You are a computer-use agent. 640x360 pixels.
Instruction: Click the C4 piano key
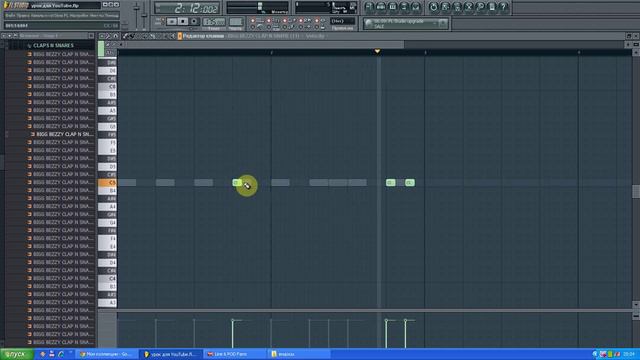tap(107, 278)
